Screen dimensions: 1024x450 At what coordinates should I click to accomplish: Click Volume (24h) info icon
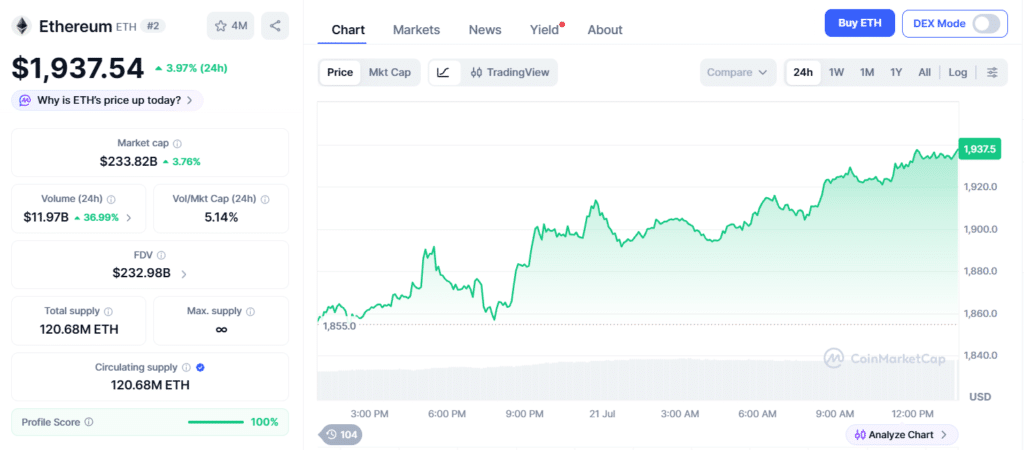(111, 199)
